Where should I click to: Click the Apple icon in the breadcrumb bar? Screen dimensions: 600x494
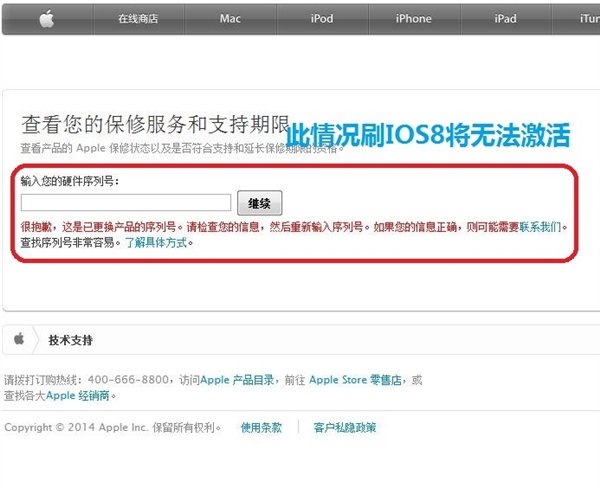(19, 339)
